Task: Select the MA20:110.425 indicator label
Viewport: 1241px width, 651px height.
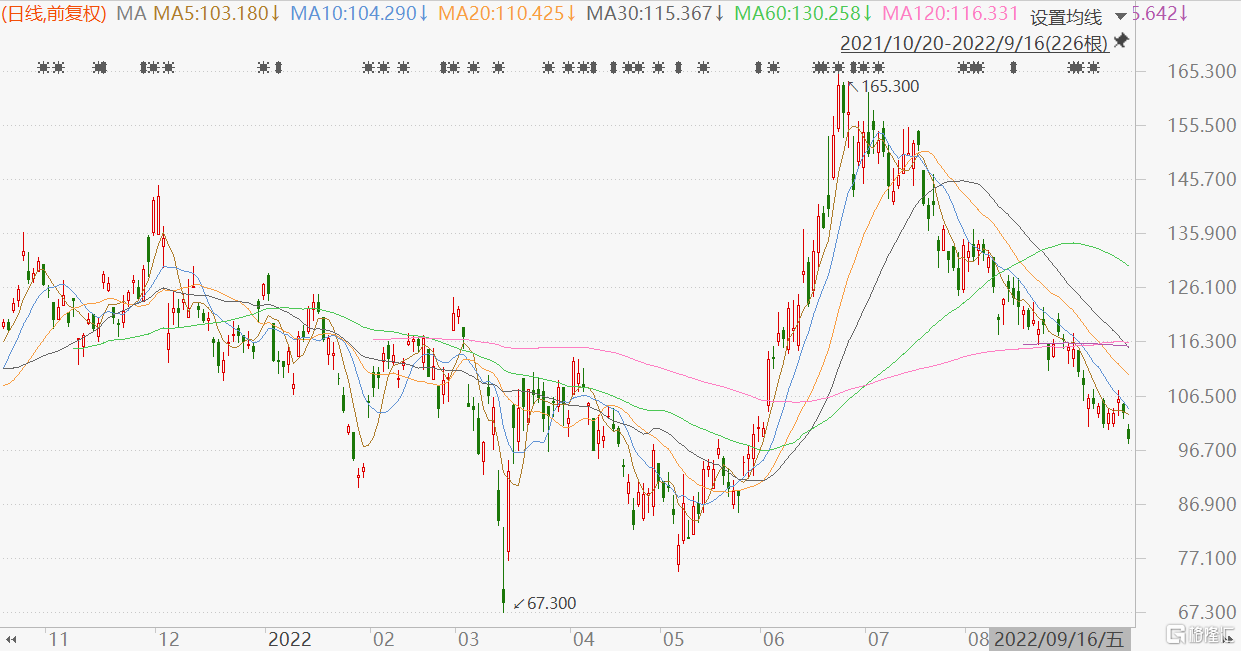Action: click(x=508, y=14)
